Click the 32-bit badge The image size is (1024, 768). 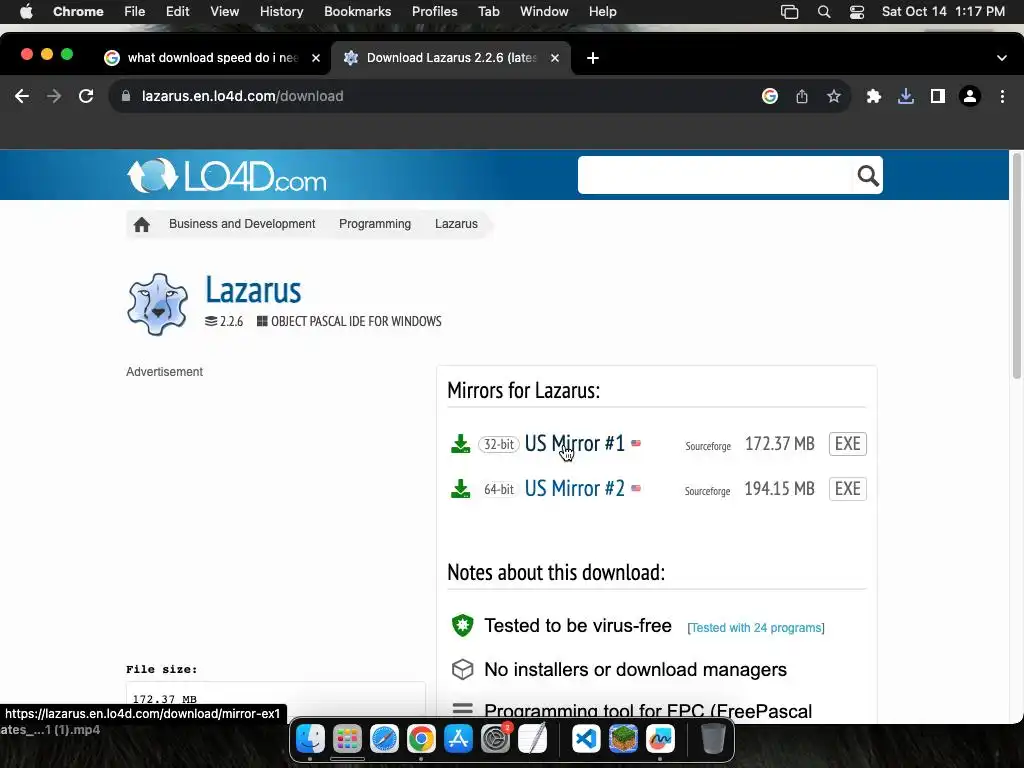499,444
